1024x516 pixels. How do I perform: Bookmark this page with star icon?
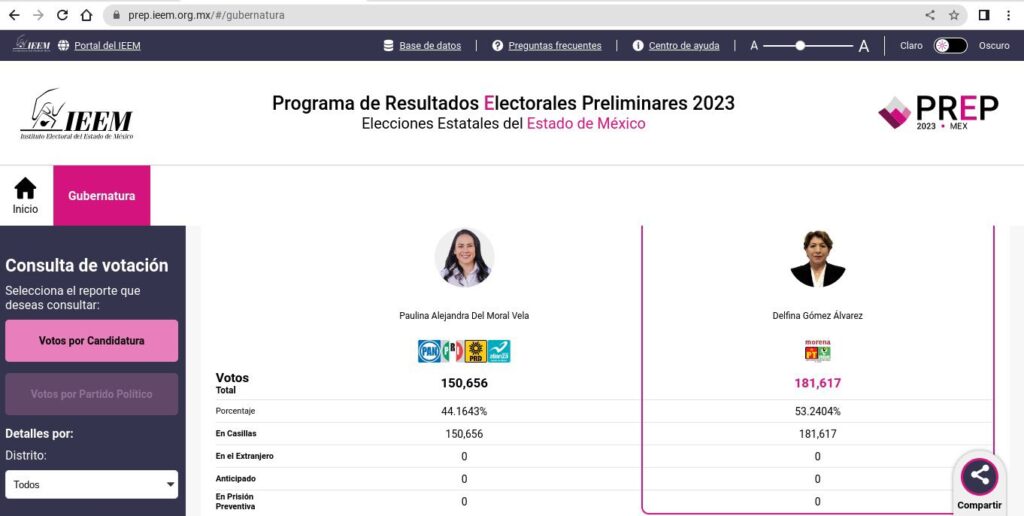pos(954,15)
